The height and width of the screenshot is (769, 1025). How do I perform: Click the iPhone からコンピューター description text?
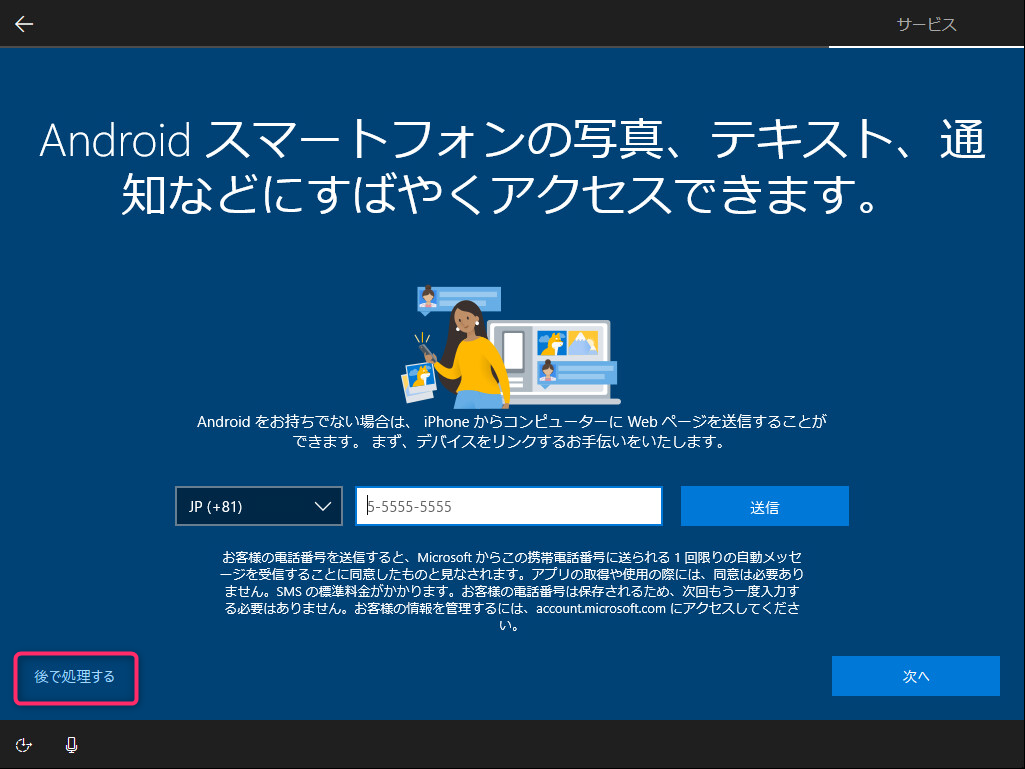click(512, 432)
